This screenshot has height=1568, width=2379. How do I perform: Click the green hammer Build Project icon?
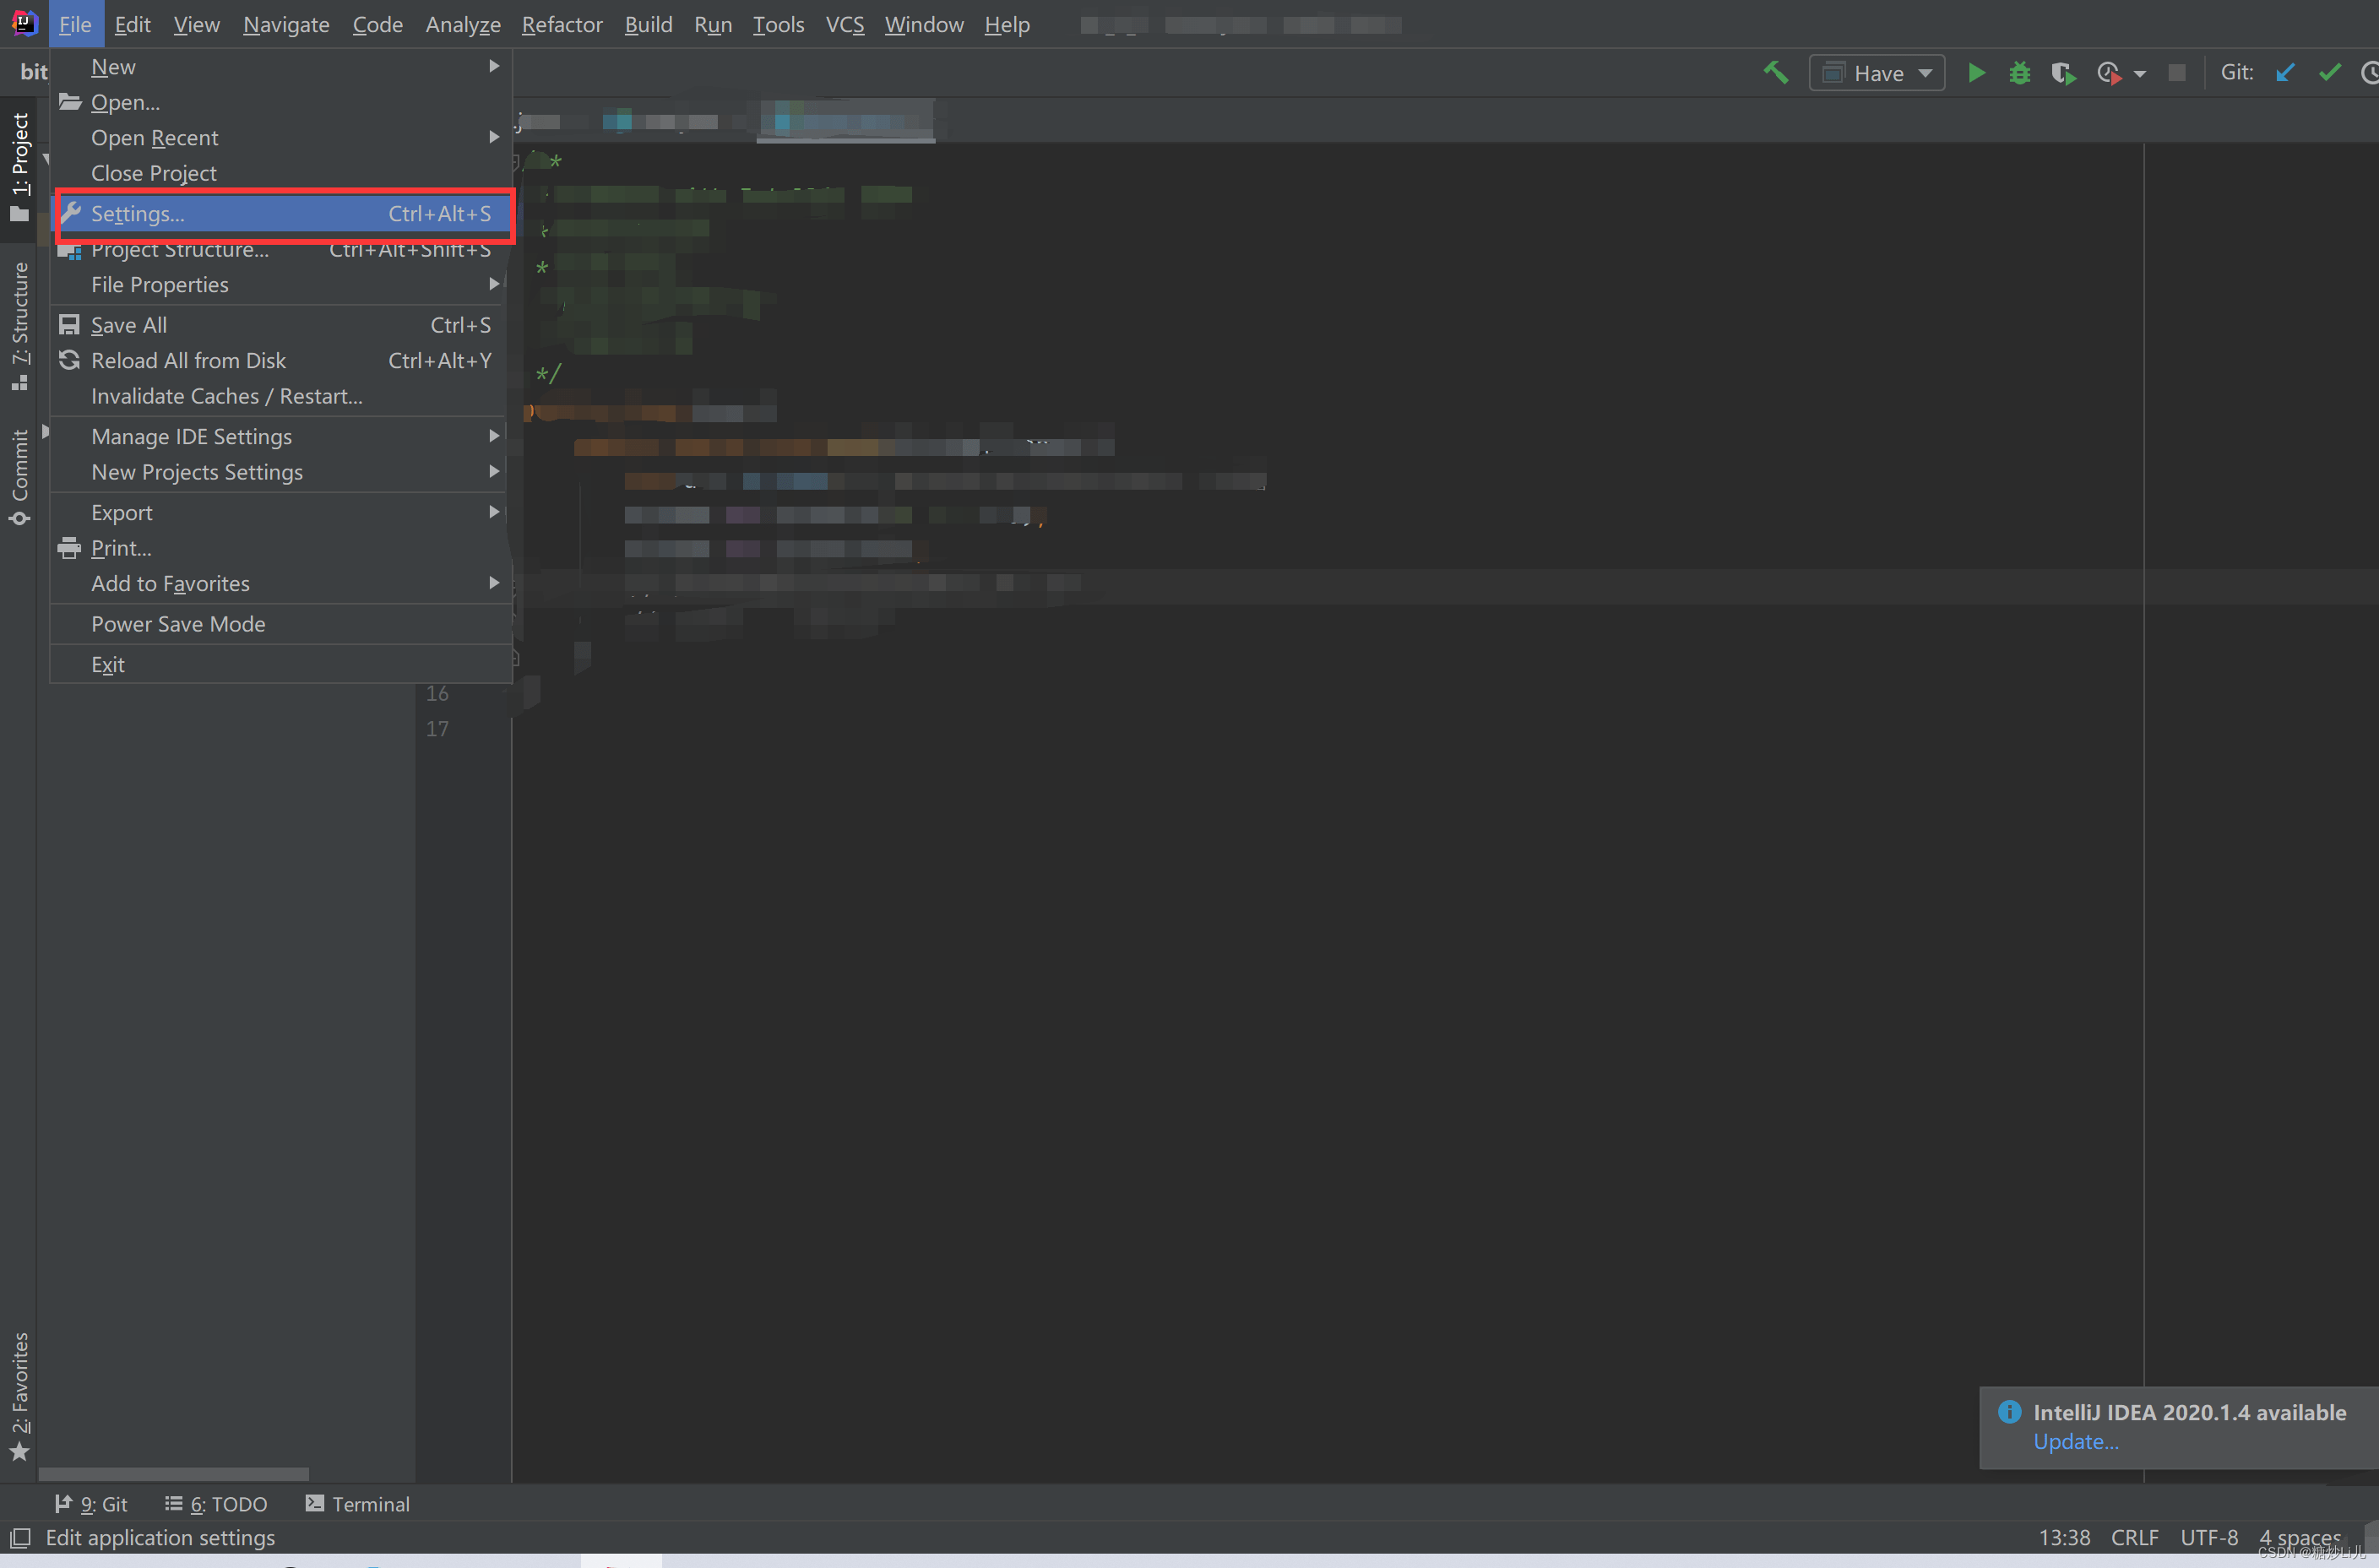1775,73
